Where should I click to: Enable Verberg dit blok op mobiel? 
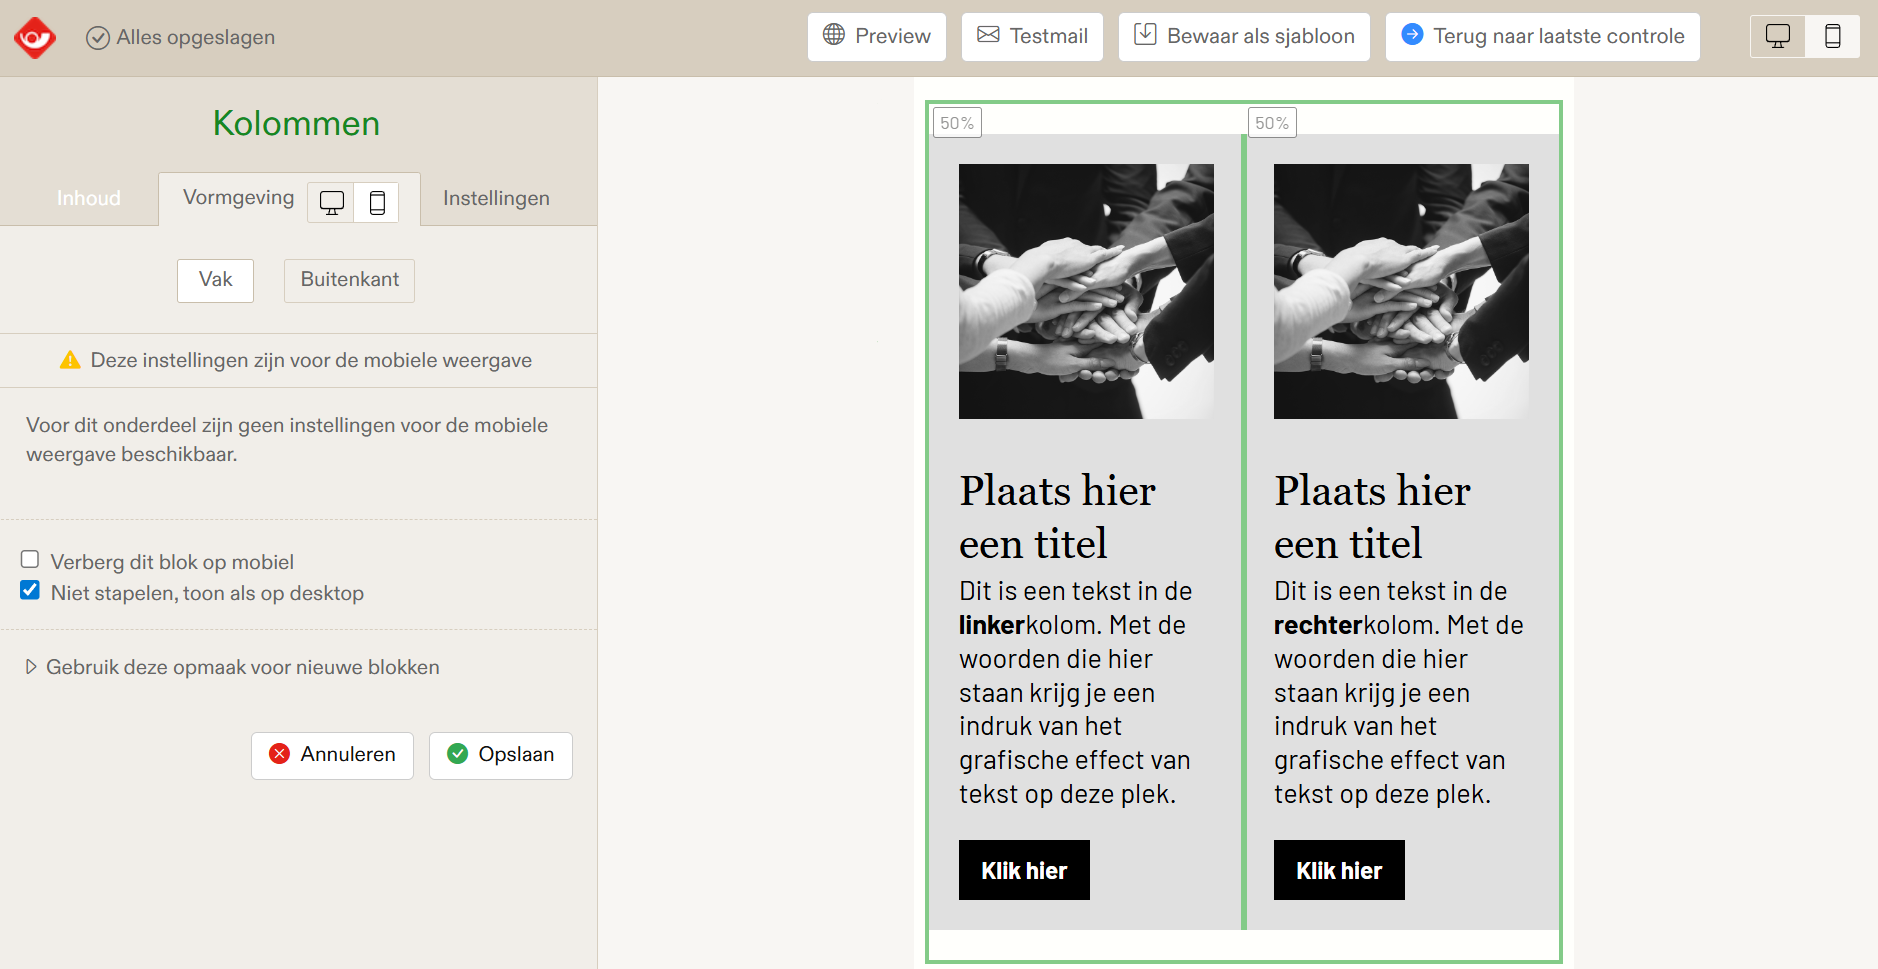(x=30, y=560)
